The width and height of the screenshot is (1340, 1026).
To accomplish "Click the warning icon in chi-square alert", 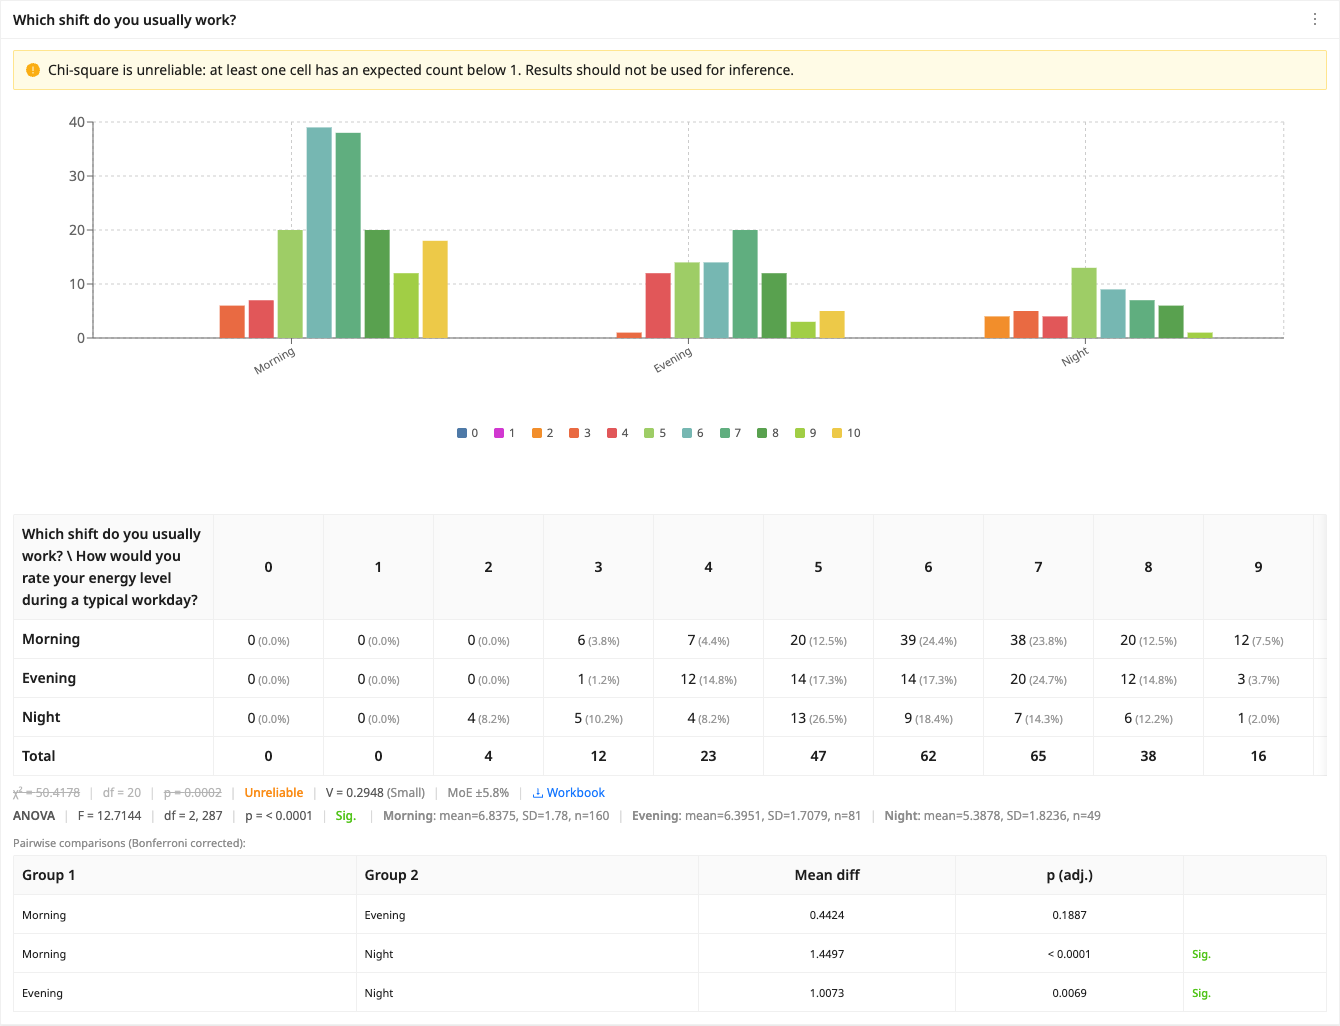I will 32,70.
